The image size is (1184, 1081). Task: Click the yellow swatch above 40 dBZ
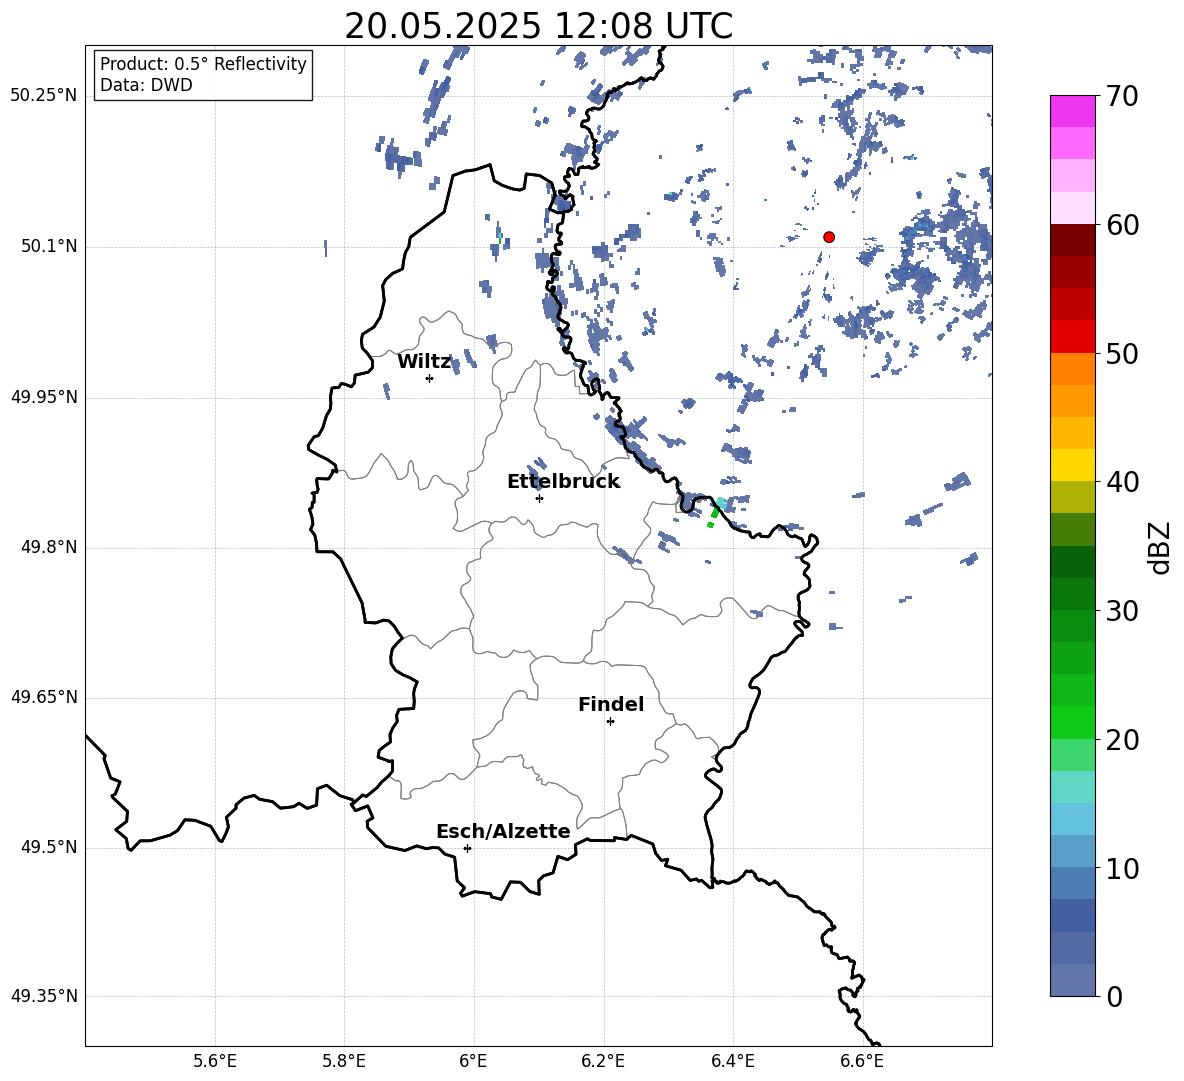(x=1073, y=466)
